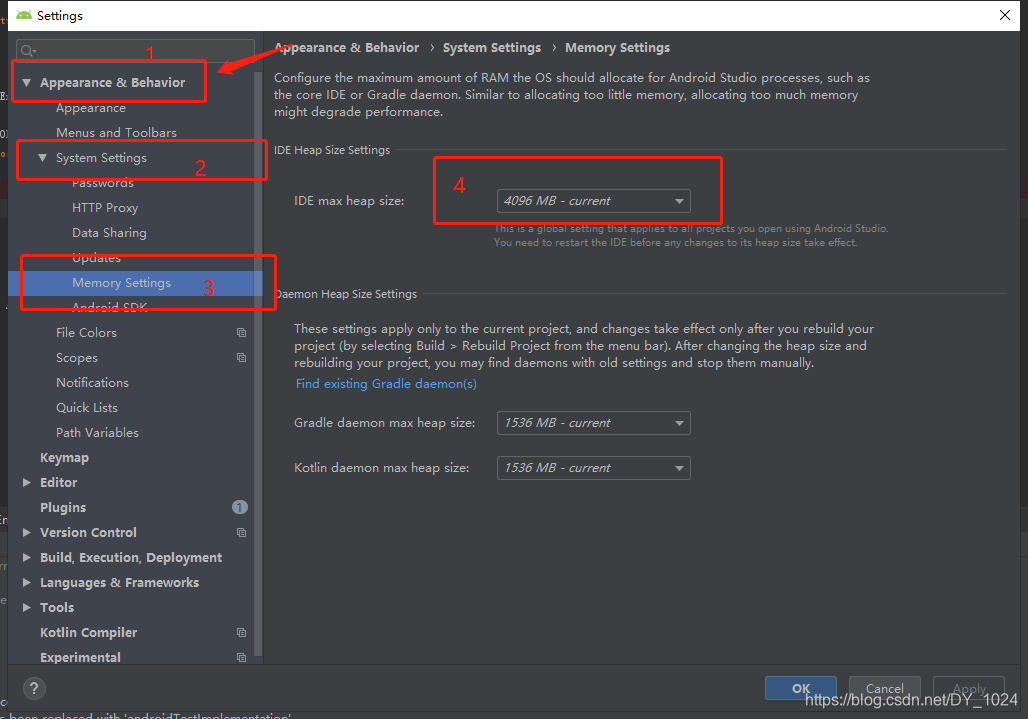Expand the Editor section
The height and width of the screenshot is (719, 1028).
26,482
